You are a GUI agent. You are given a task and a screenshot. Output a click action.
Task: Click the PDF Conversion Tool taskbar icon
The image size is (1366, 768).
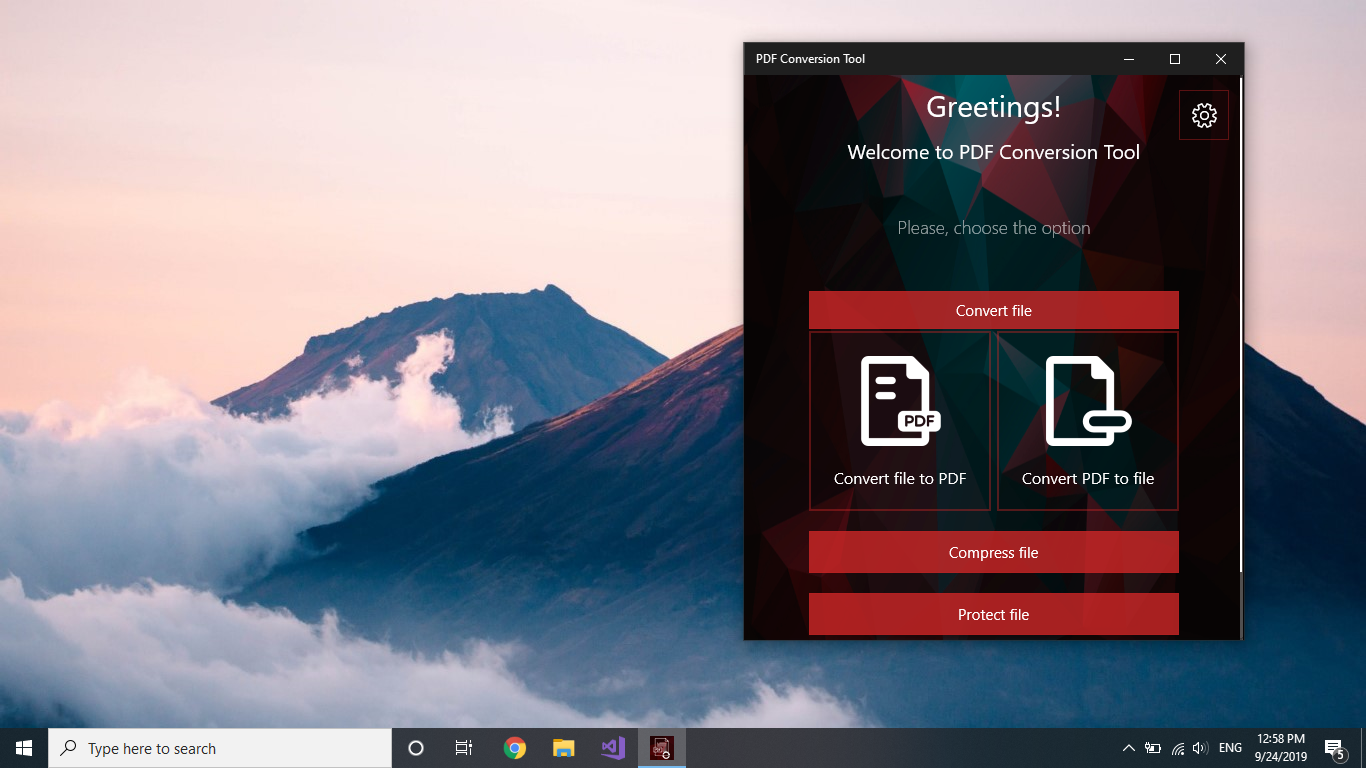(x=661, y=747)
